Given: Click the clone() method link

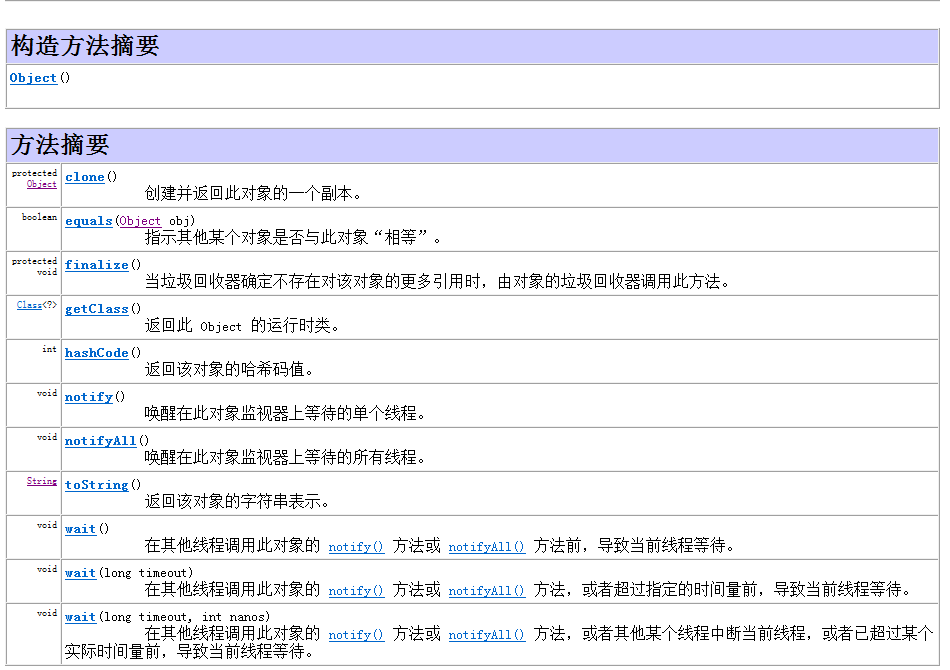Looking at the screenshot, I should tap(84, 176).
